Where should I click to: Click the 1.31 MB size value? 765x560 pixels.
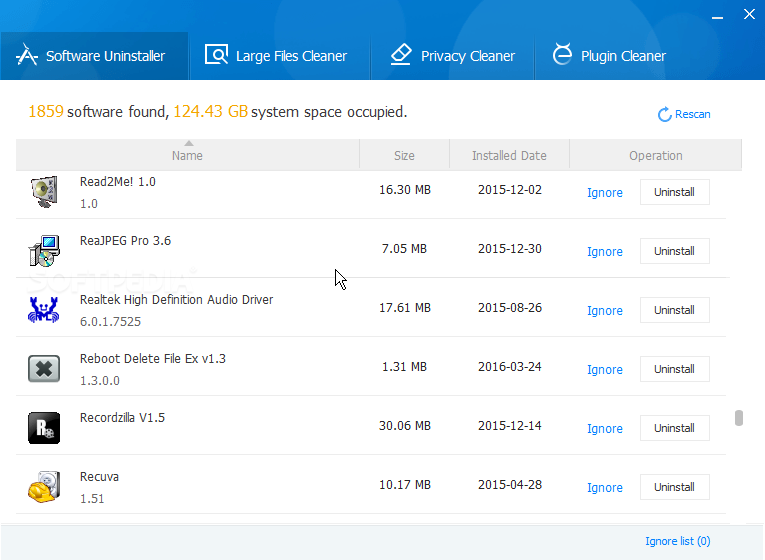tap(404, 366)
